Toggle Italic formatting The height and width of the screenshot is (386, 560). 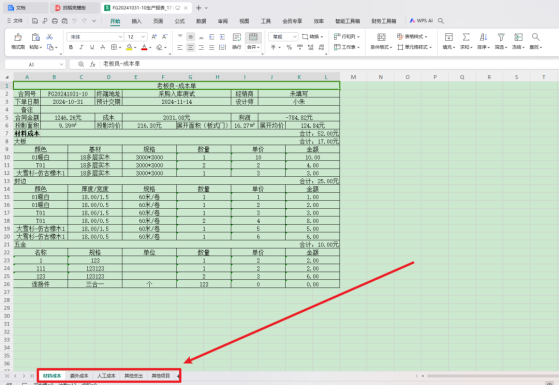point(81,47)
